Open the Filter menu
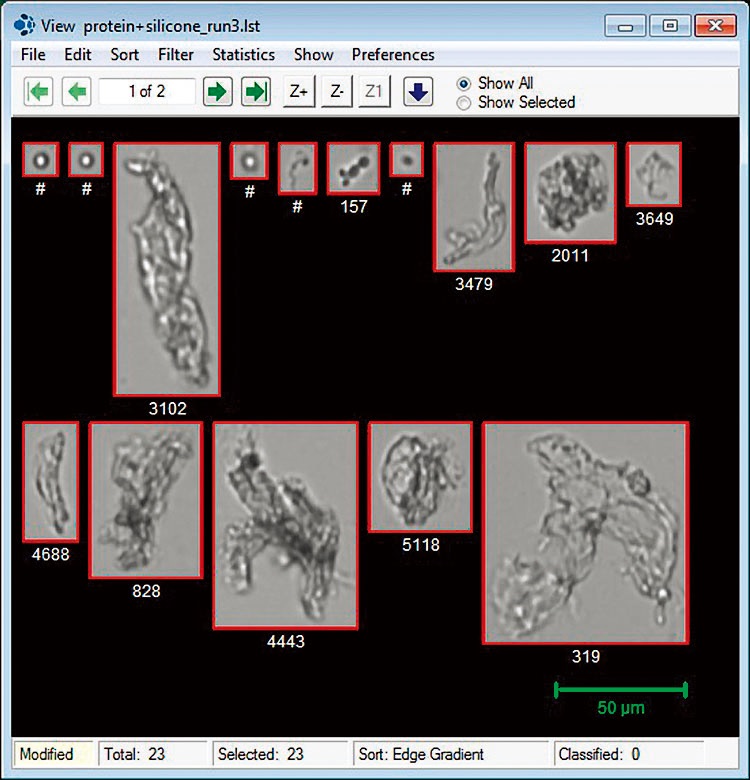750x780 pixels. tap(176, 54)
